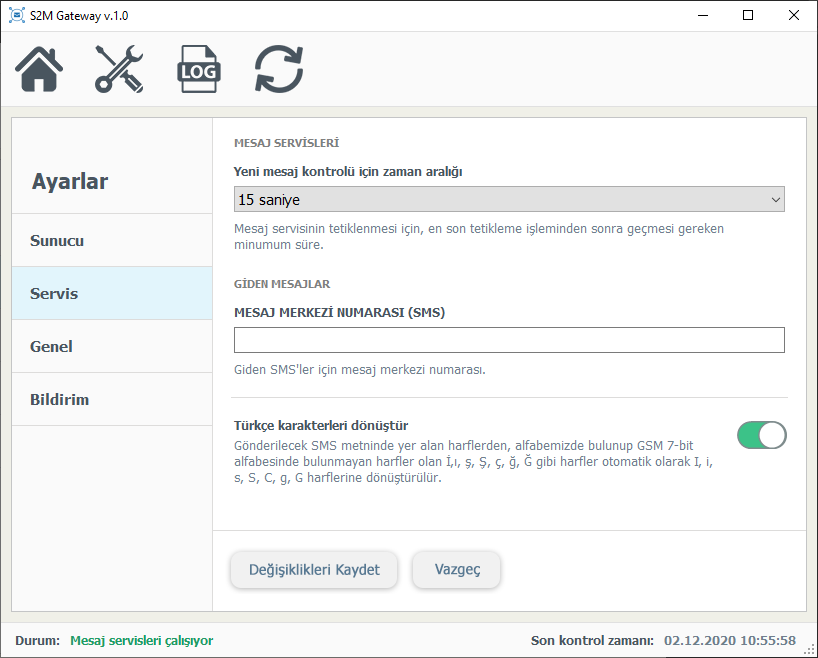This screenshot has width=818, height=658.
Task: Select the Servis settings tab
Action: [x=112, y=294]
